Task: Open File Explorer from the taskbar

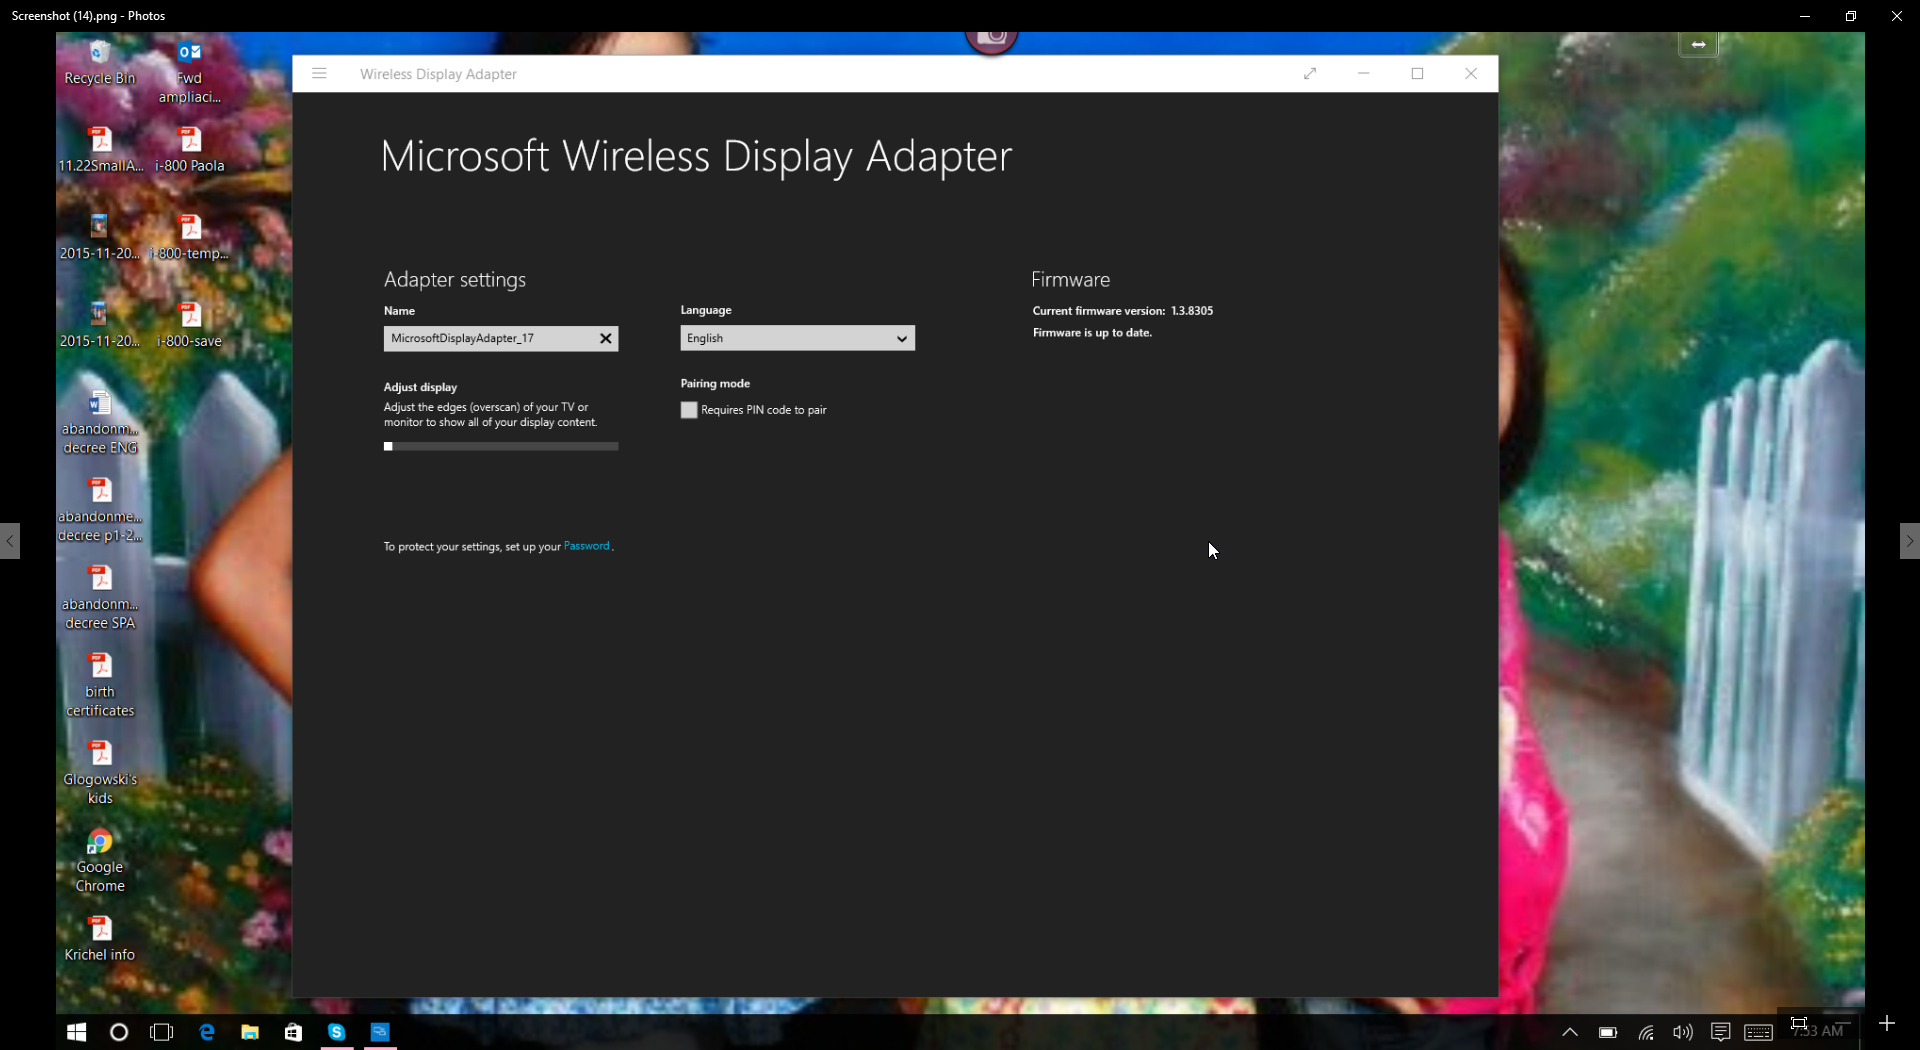Action: coord(250,1032)
